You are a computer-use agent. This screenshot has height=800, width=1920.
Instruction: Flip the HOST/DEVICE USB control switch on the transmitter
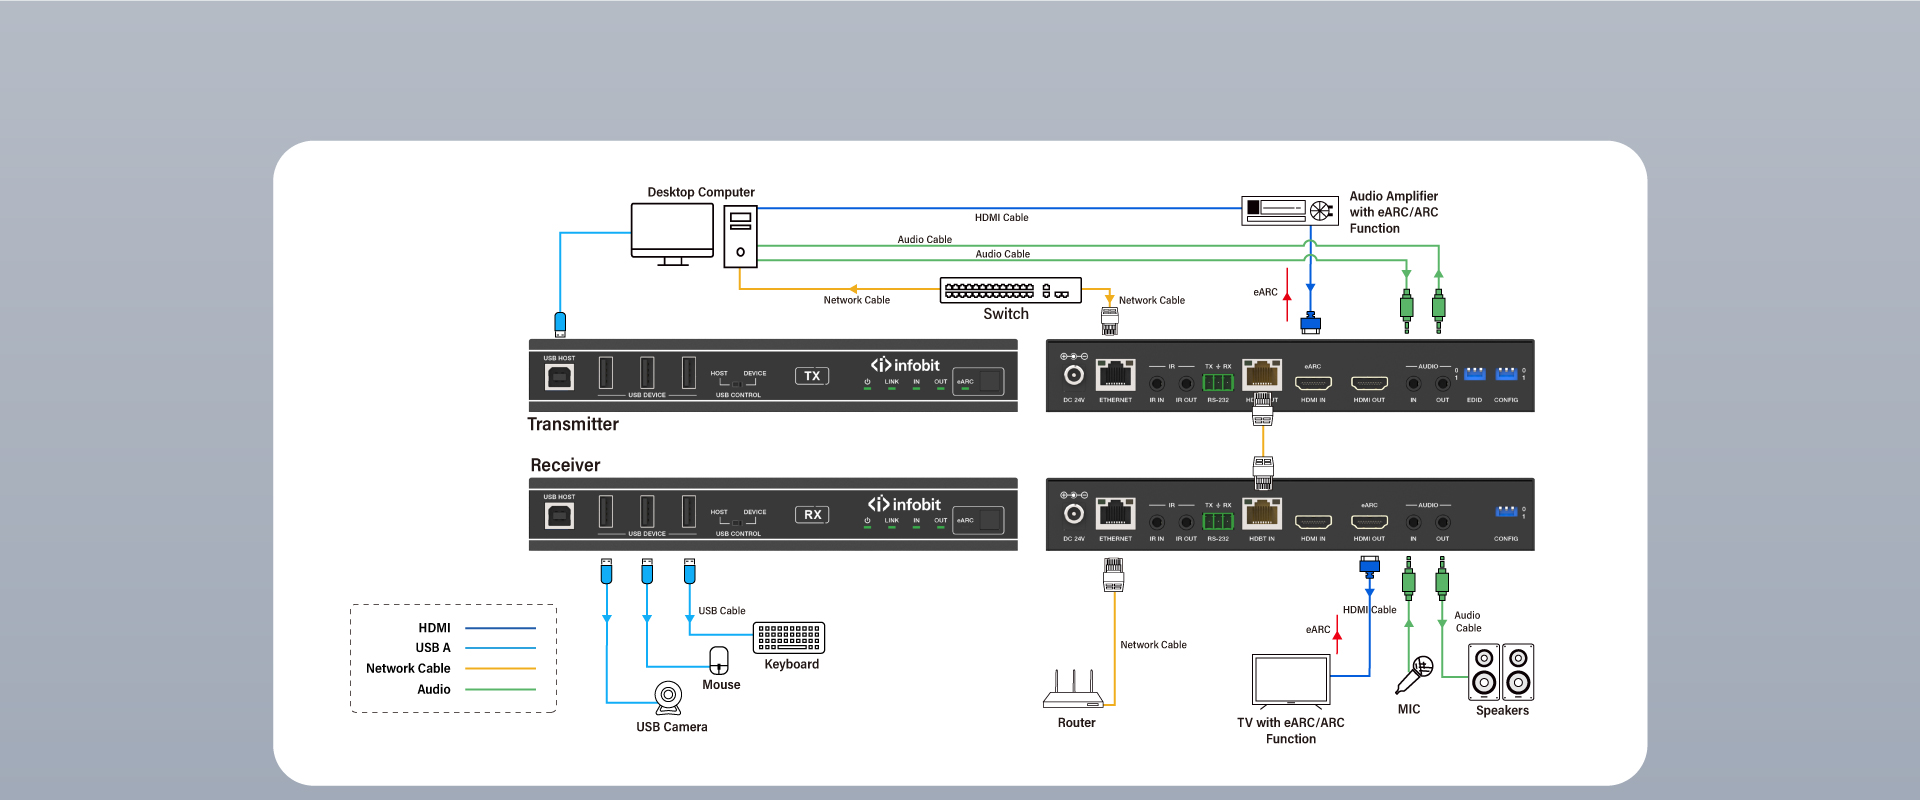pos(737,384)
